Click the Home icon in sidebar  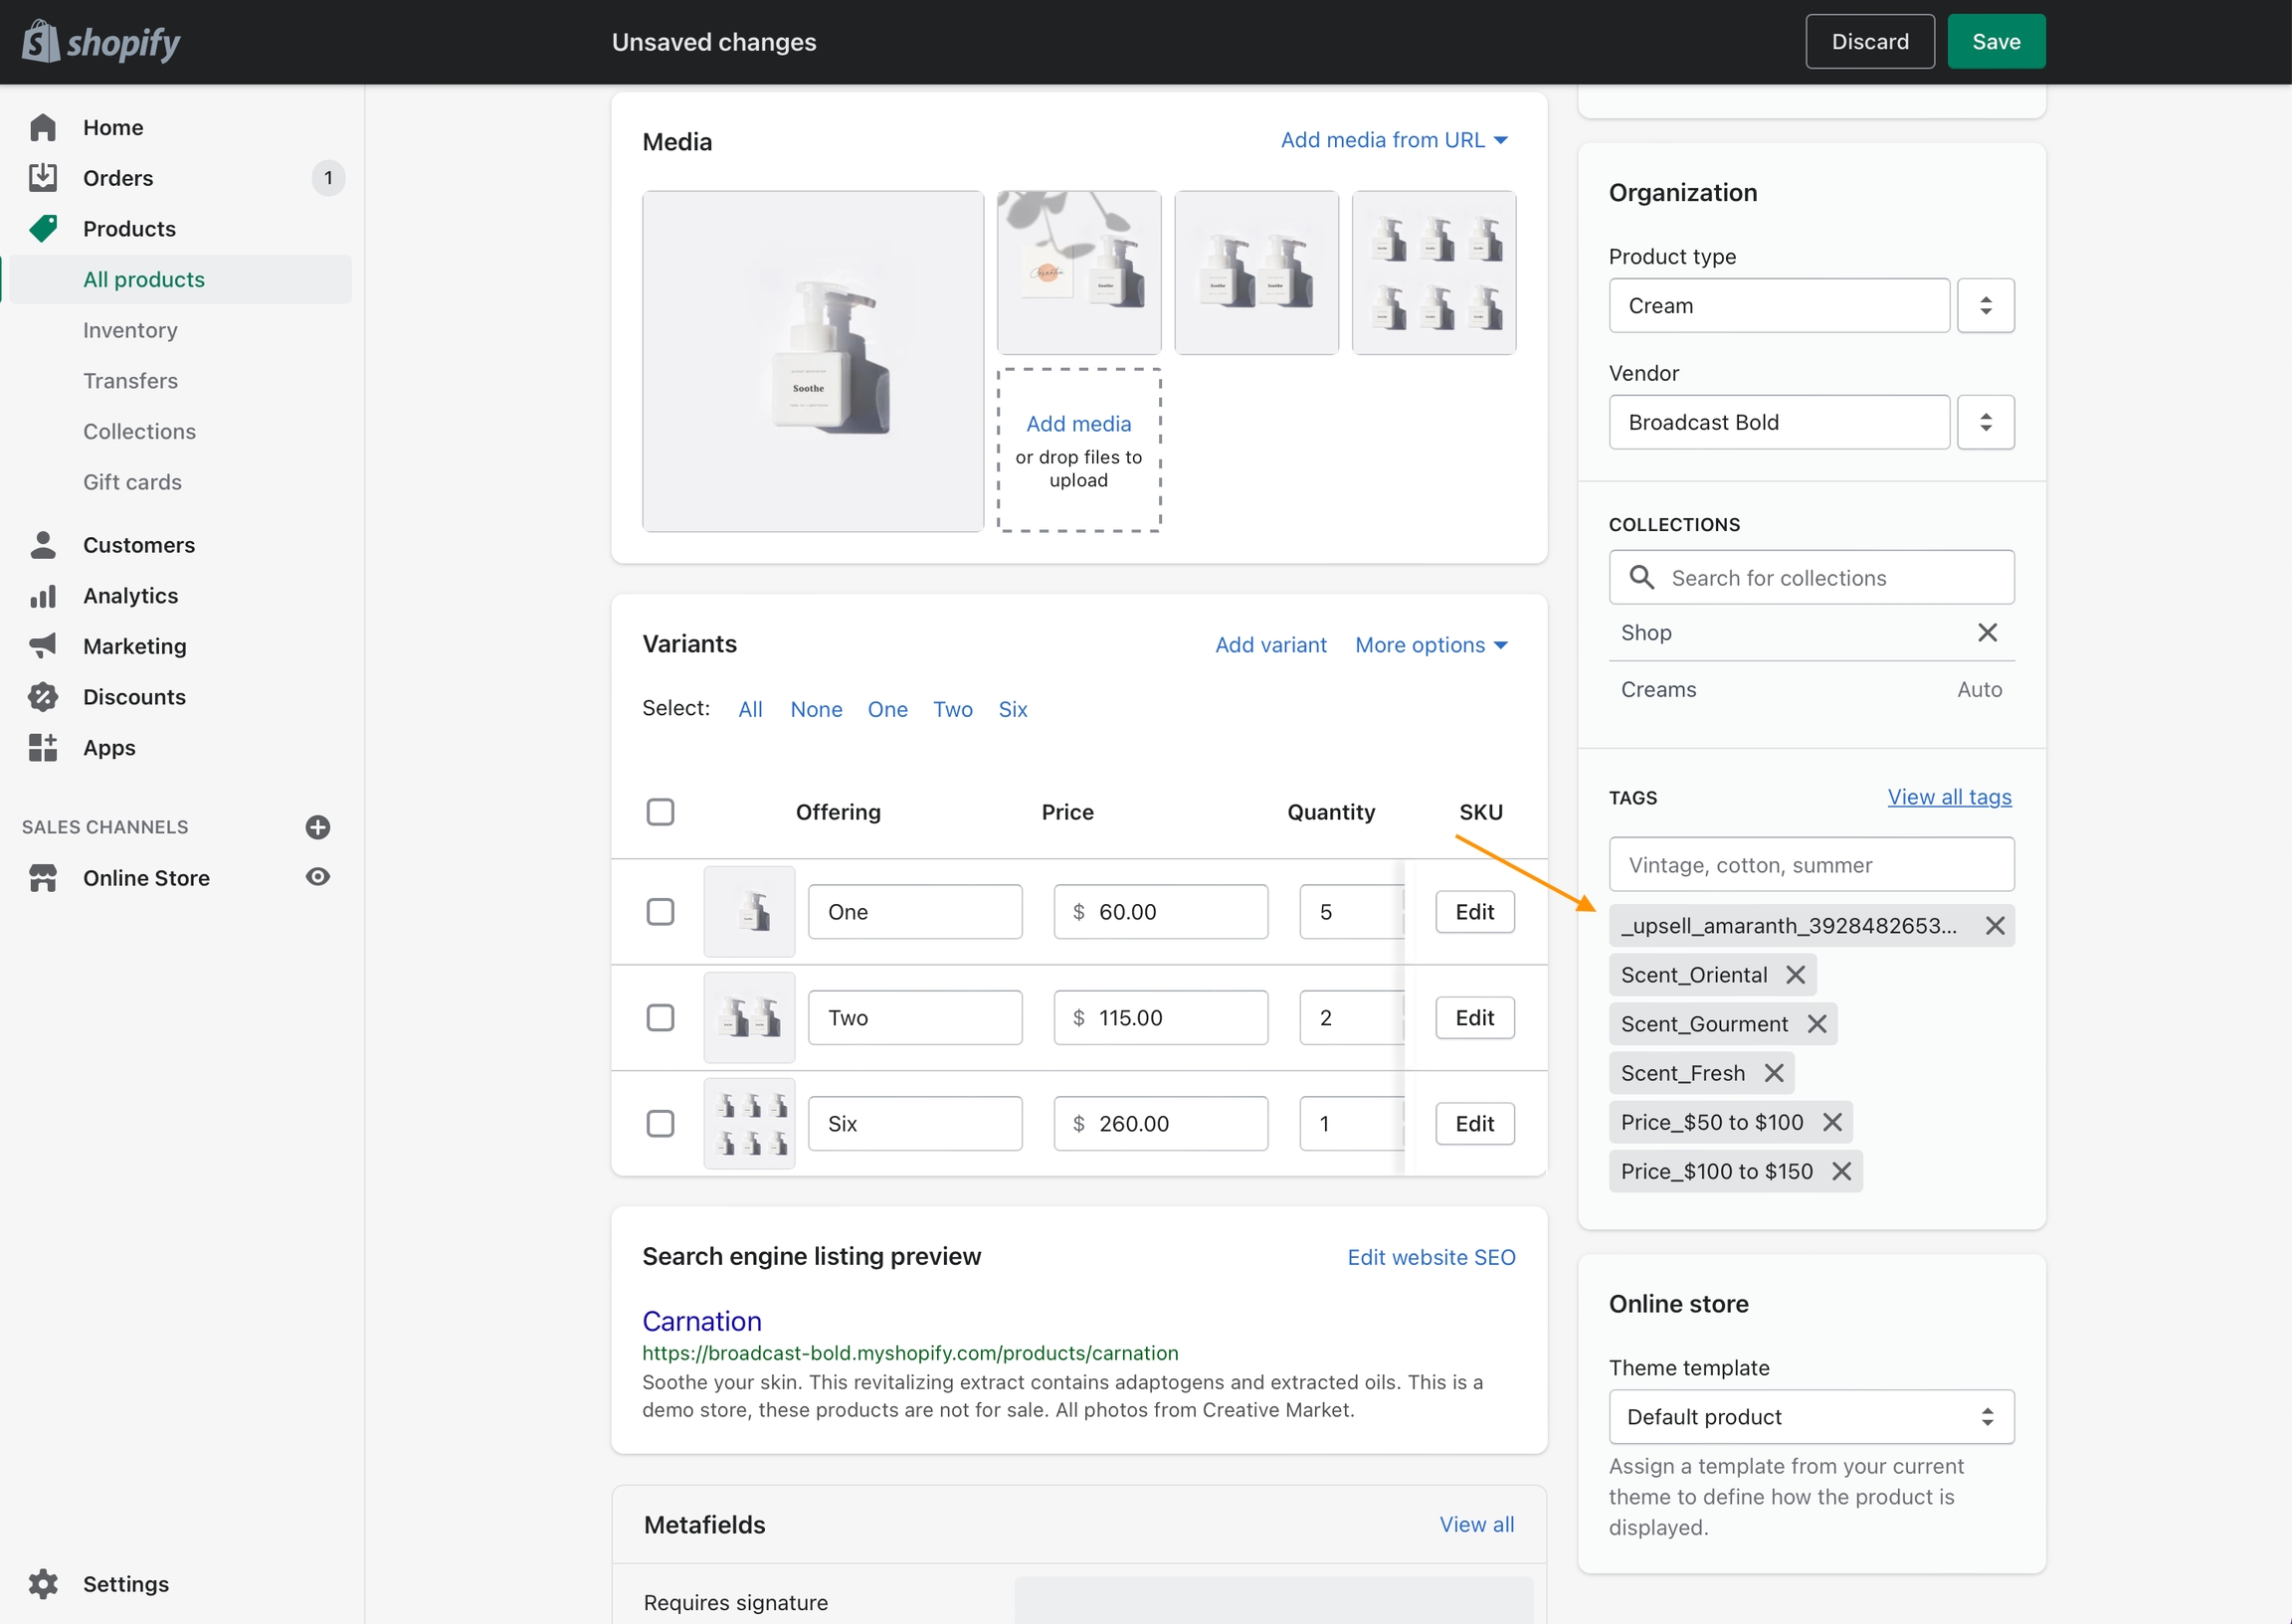click(43, 127)
